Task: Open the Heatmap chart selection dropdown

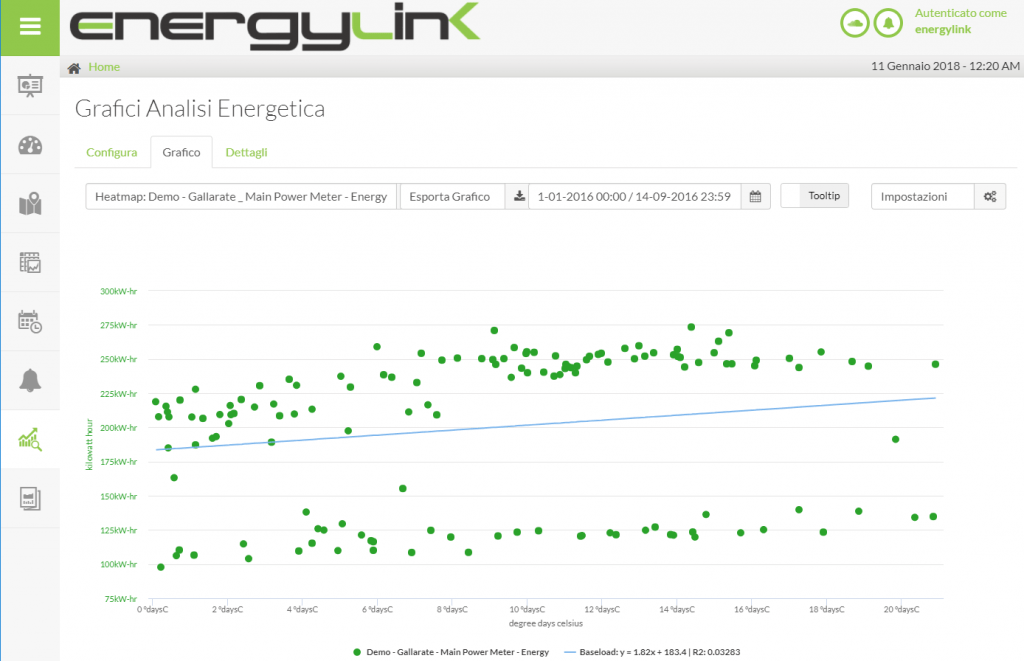Action: tap(239, 196)
